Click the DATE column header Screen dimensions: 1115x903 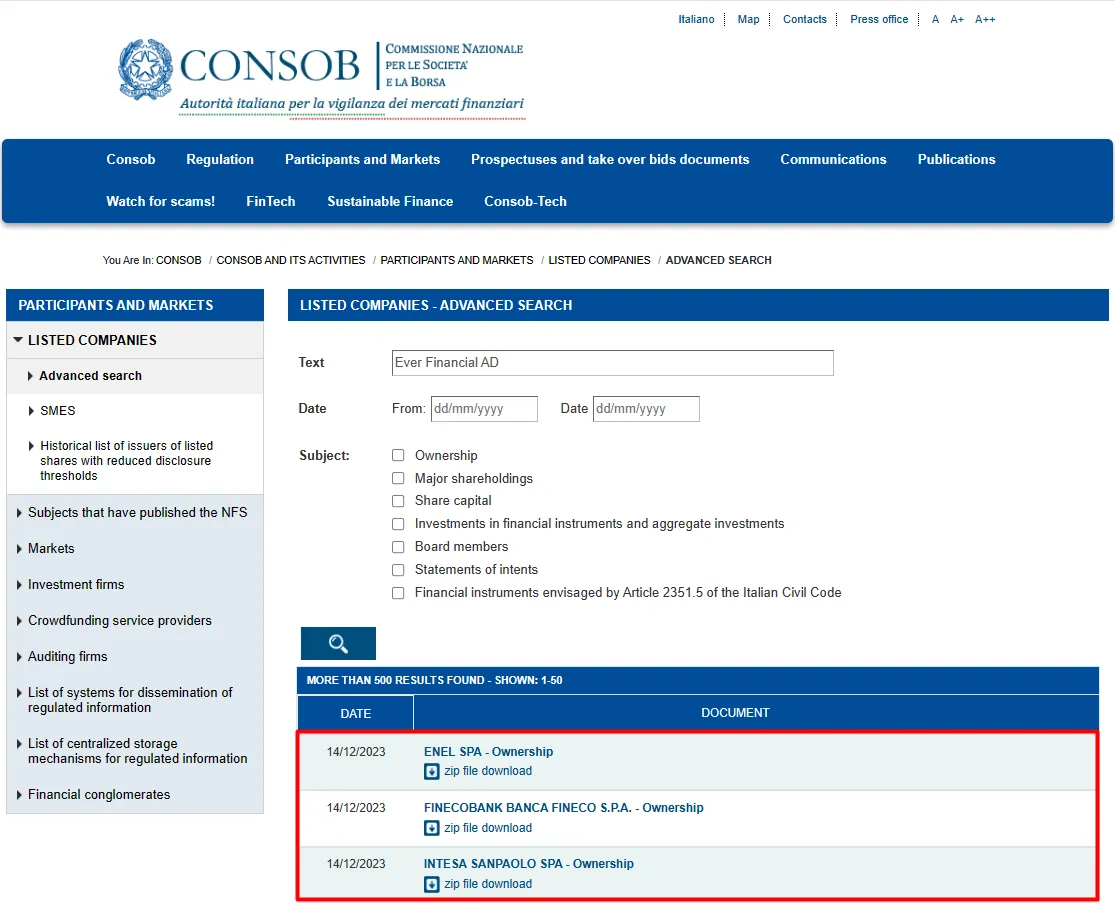[356, 713]
